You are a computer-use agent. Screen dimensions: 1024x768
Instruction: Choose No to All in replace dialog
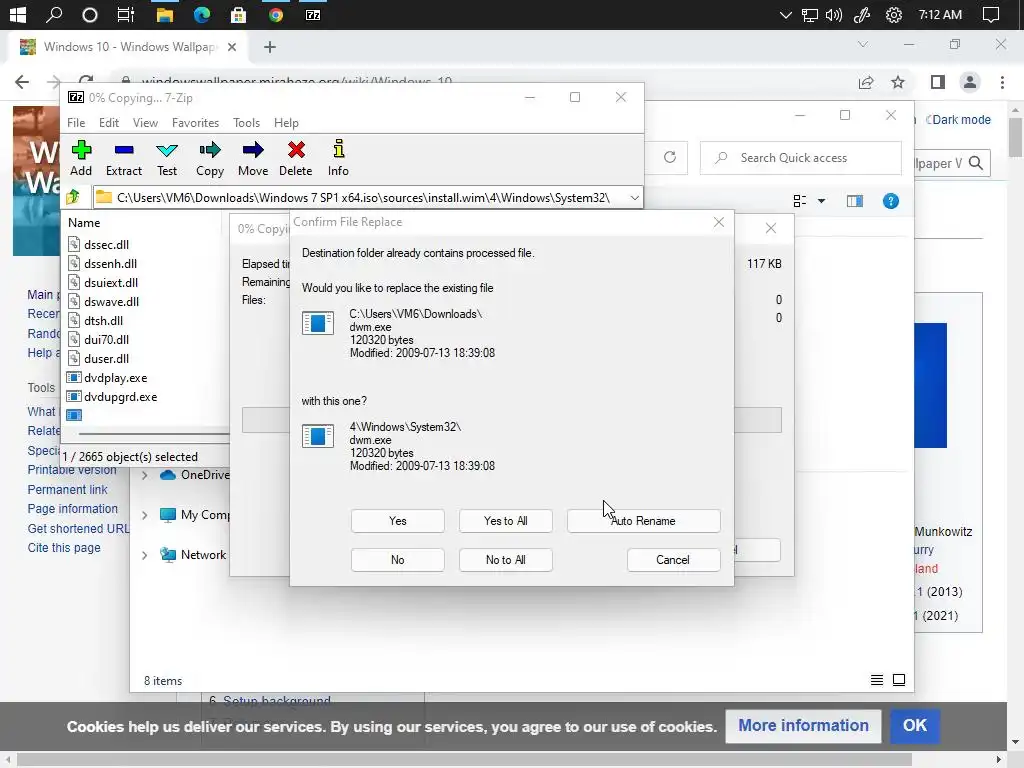point(505,560)
